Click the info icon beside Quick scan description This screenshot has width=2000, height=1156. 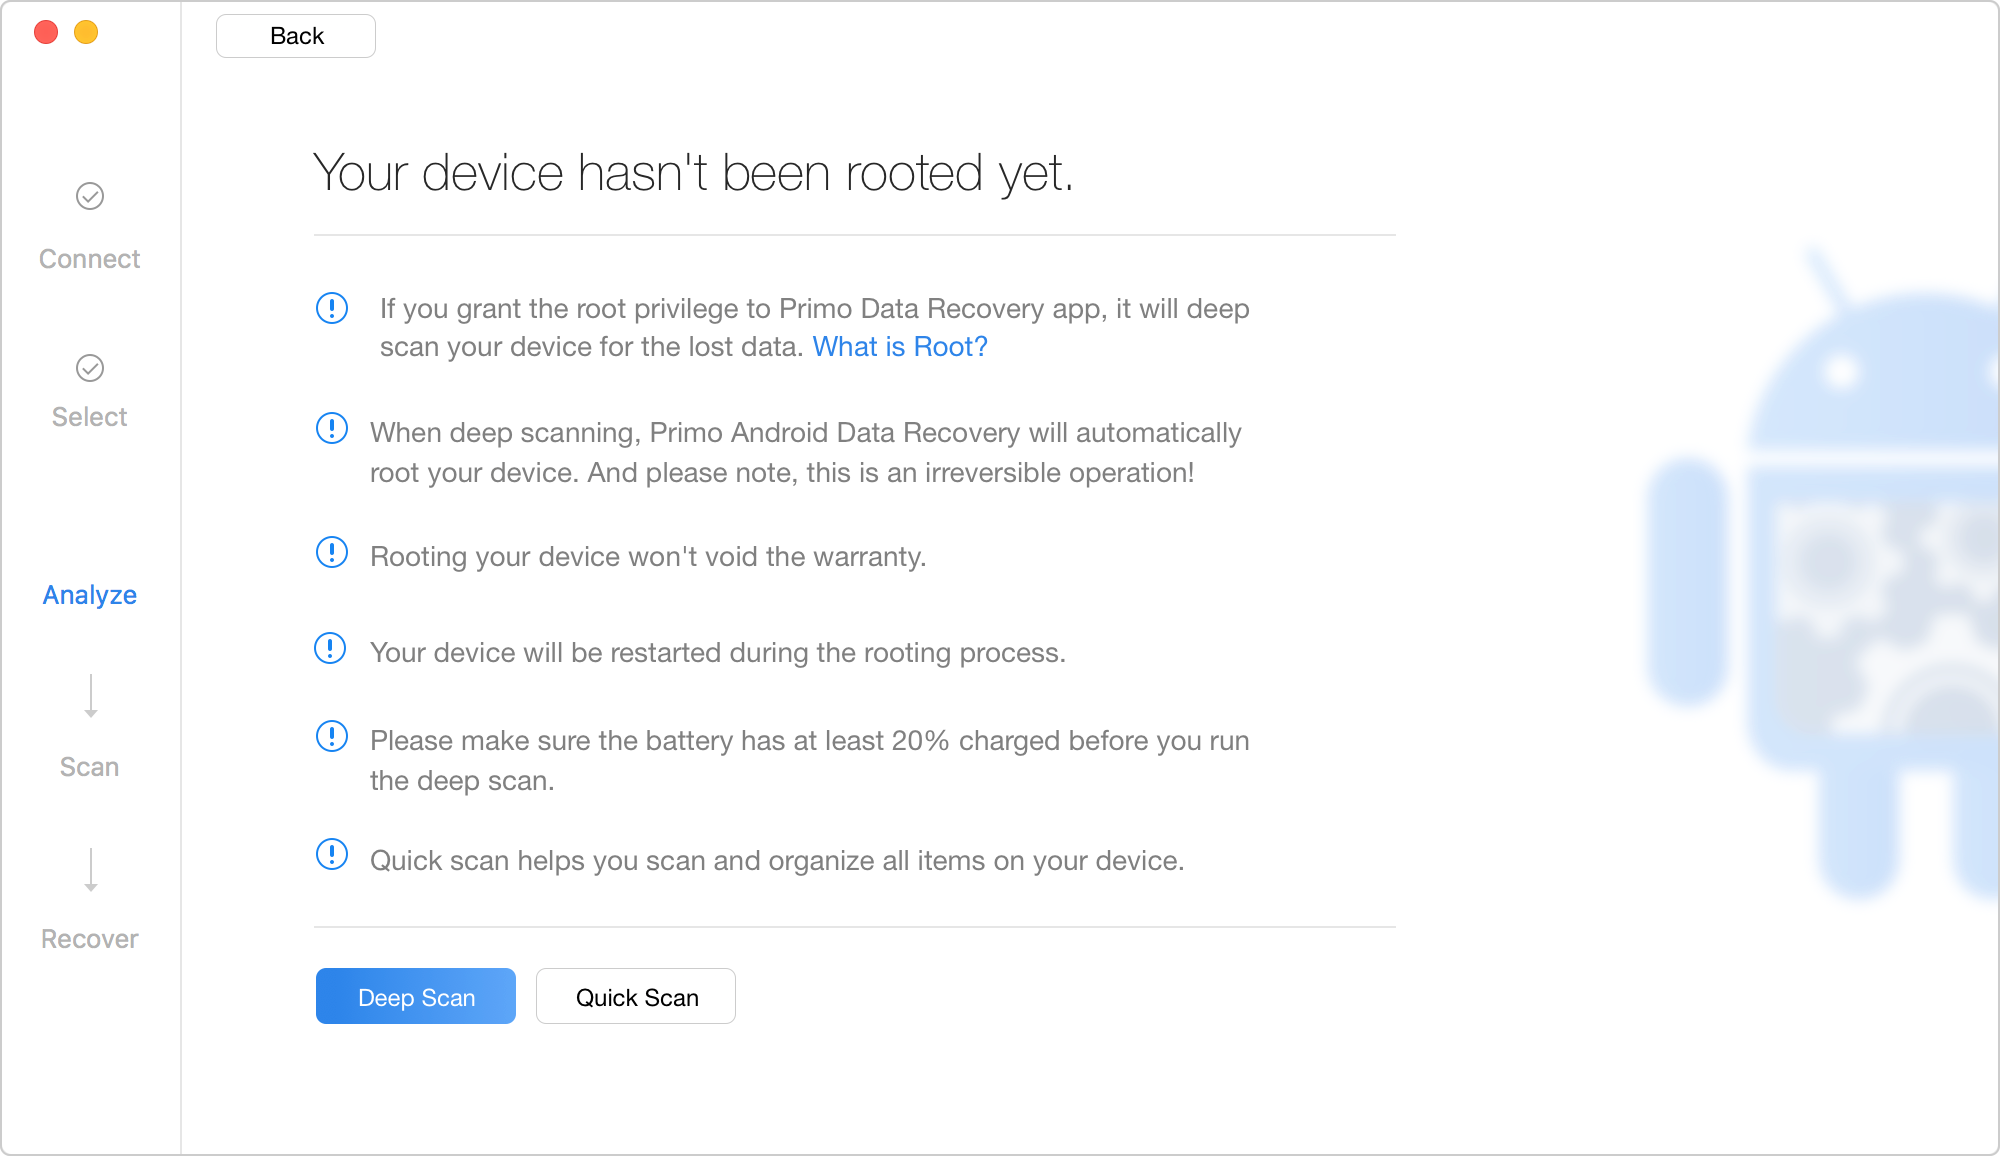[x=332, y=854]
